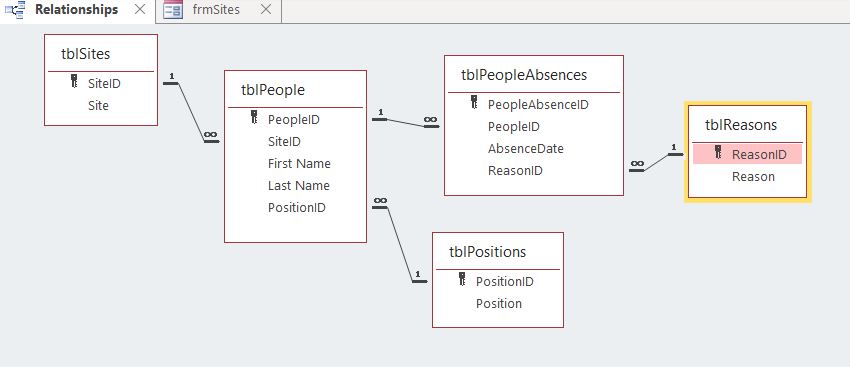Select the tblPeopleAbsences table header
Viewport: 850px width, 367px height.
(534, 74)
